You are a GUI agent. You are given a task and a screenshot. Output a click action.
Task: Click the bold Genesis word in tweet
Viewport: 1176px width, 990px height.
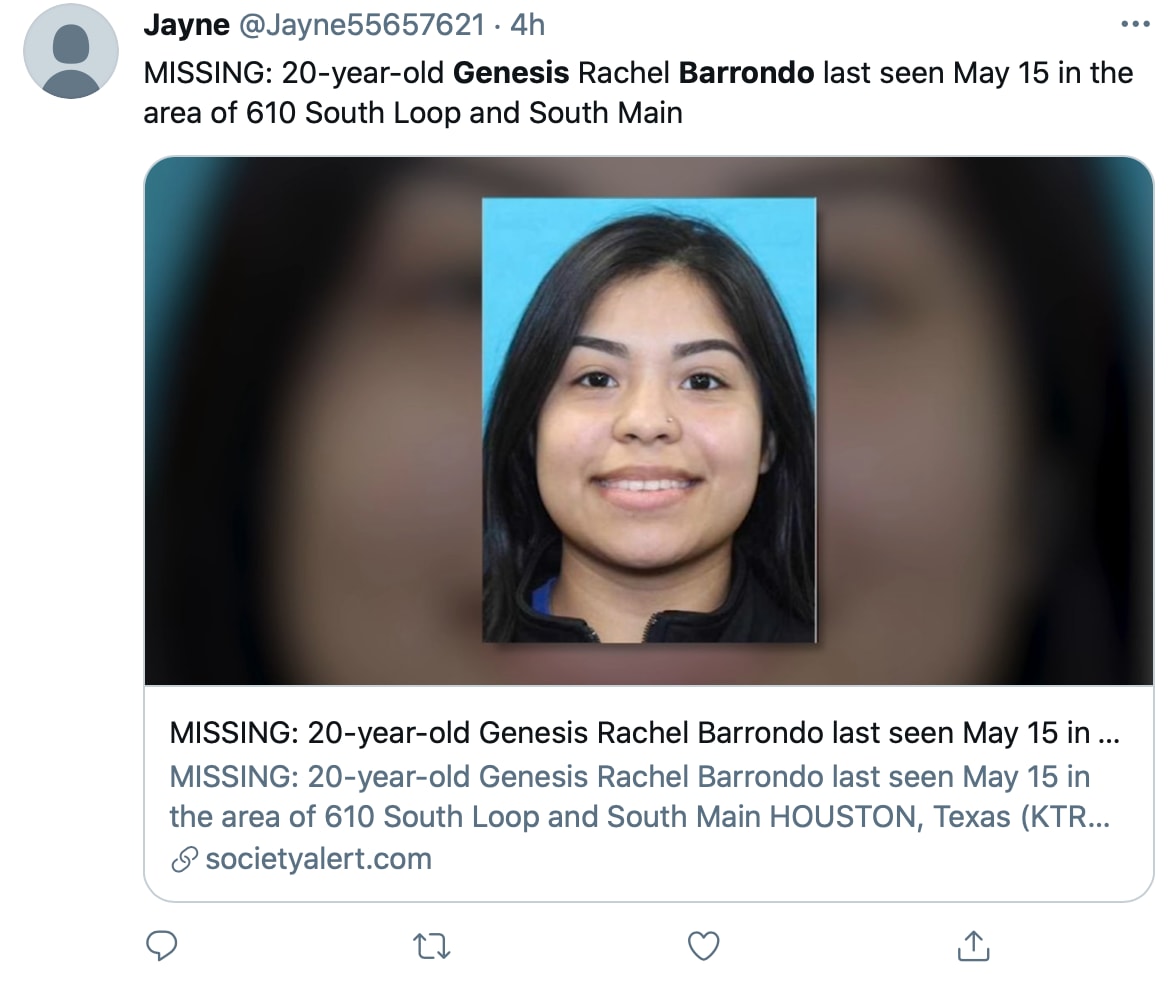click(511, 73)
